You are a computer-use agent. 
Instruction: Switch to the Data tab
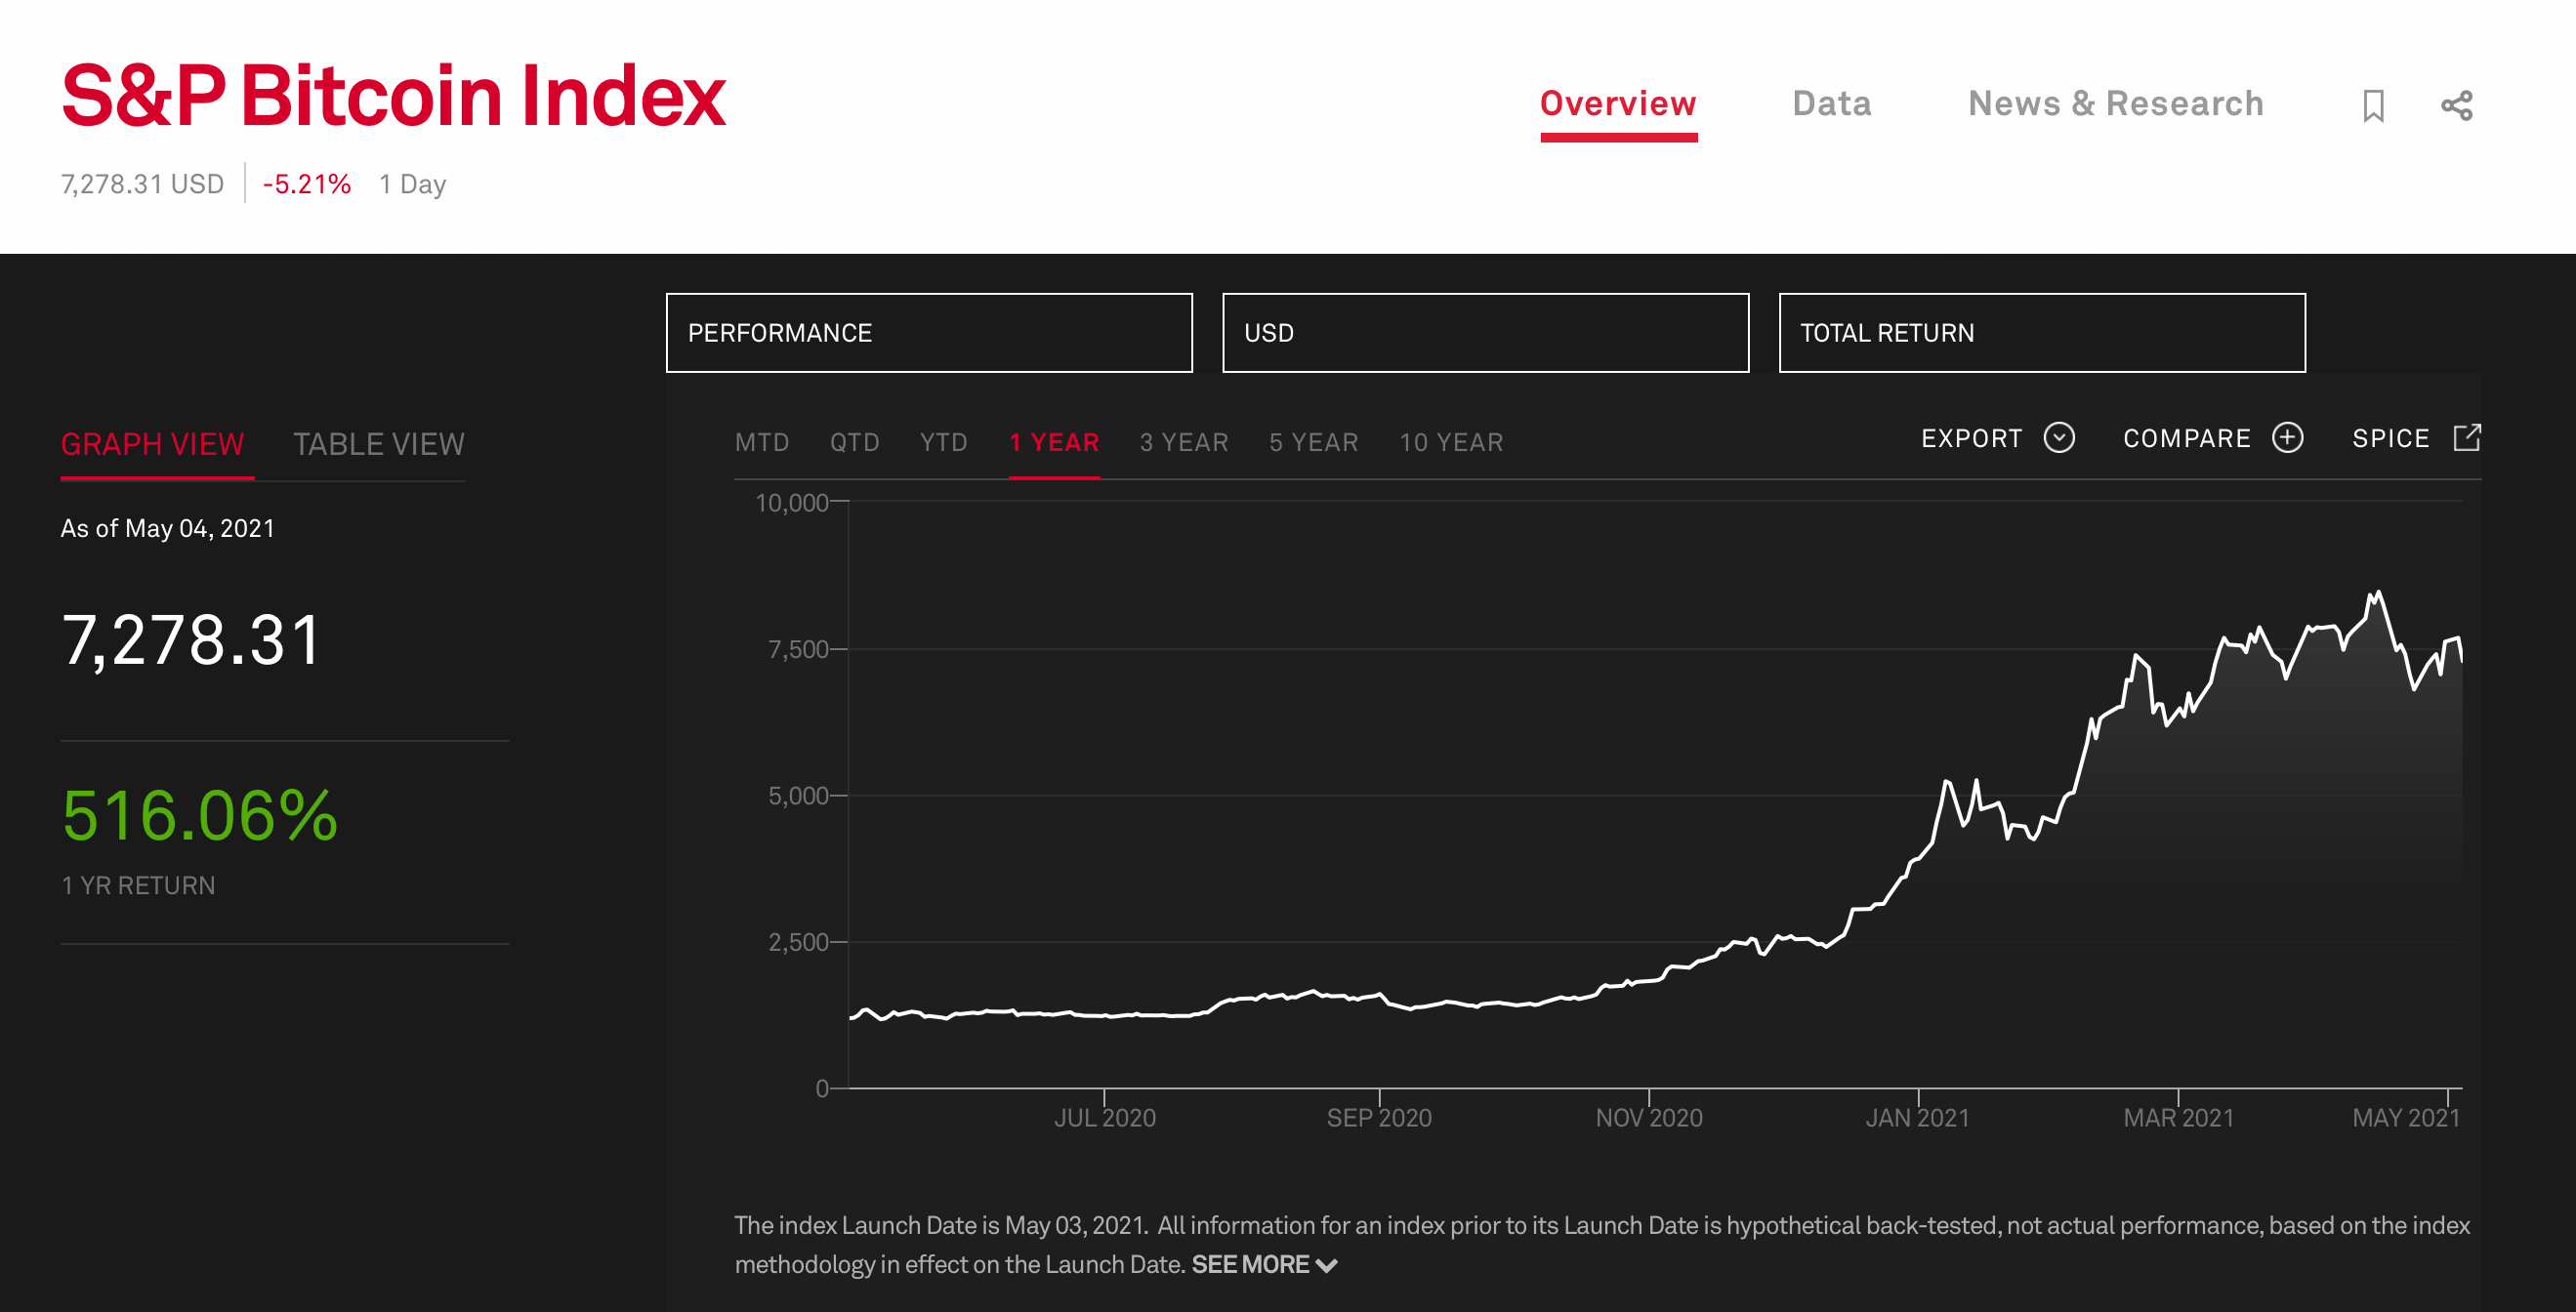(x=1831, y=104)
